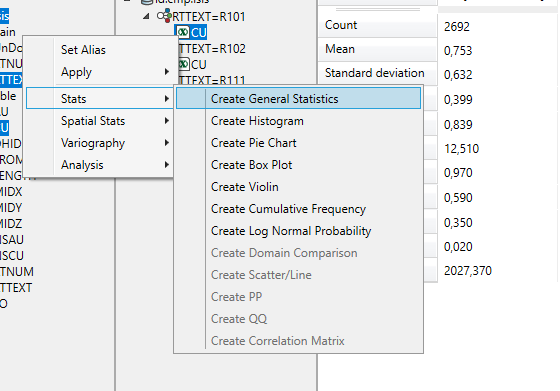
Task: Open the Apply submenu
Action: pyautogui.click(x=100, y=72)
